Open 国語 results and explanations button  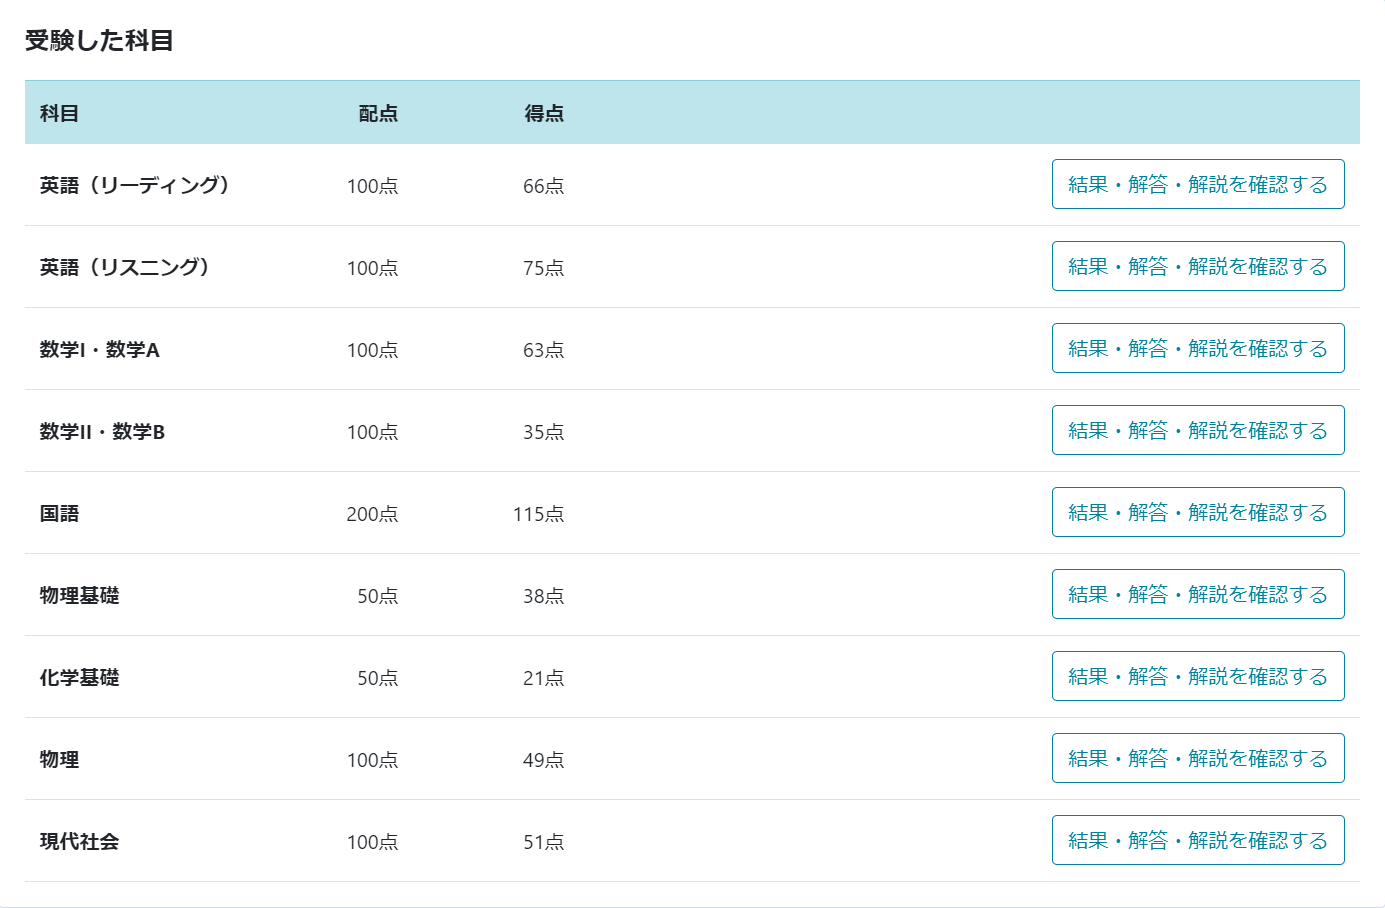coord(1197,512)
